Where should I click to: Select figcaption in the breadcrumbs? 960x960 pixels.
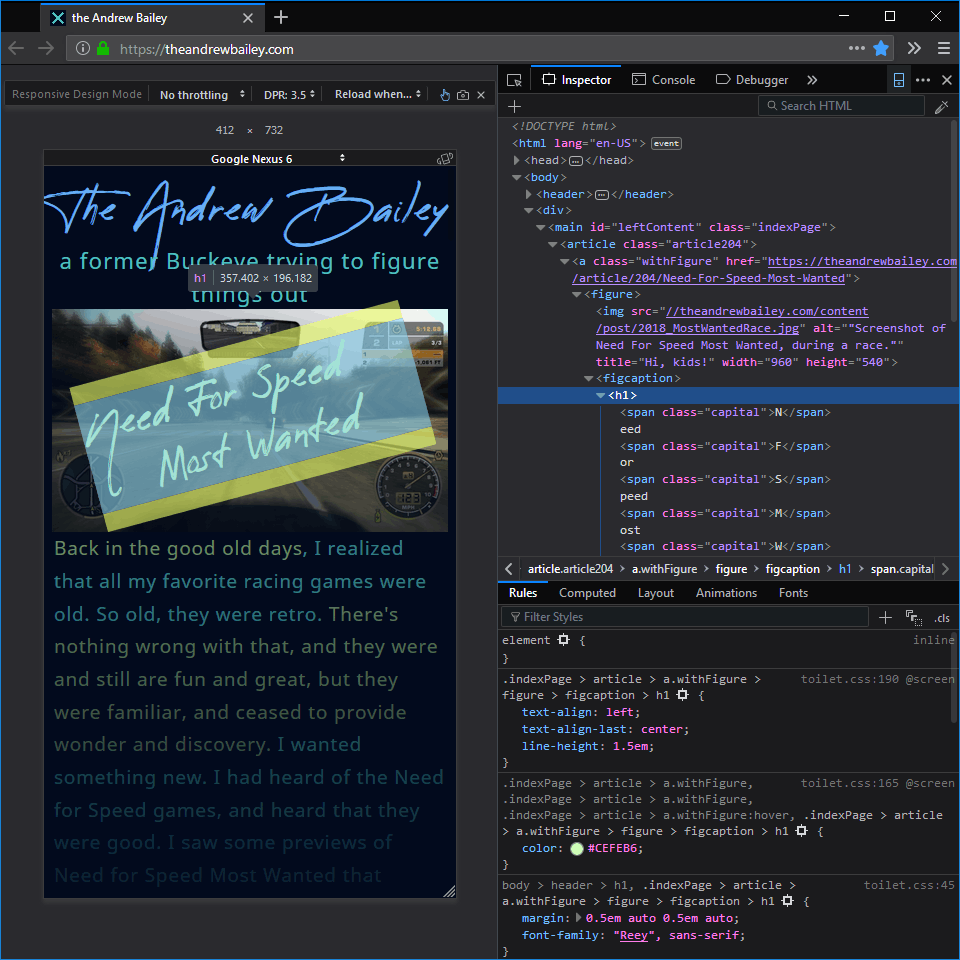[792, 569]
